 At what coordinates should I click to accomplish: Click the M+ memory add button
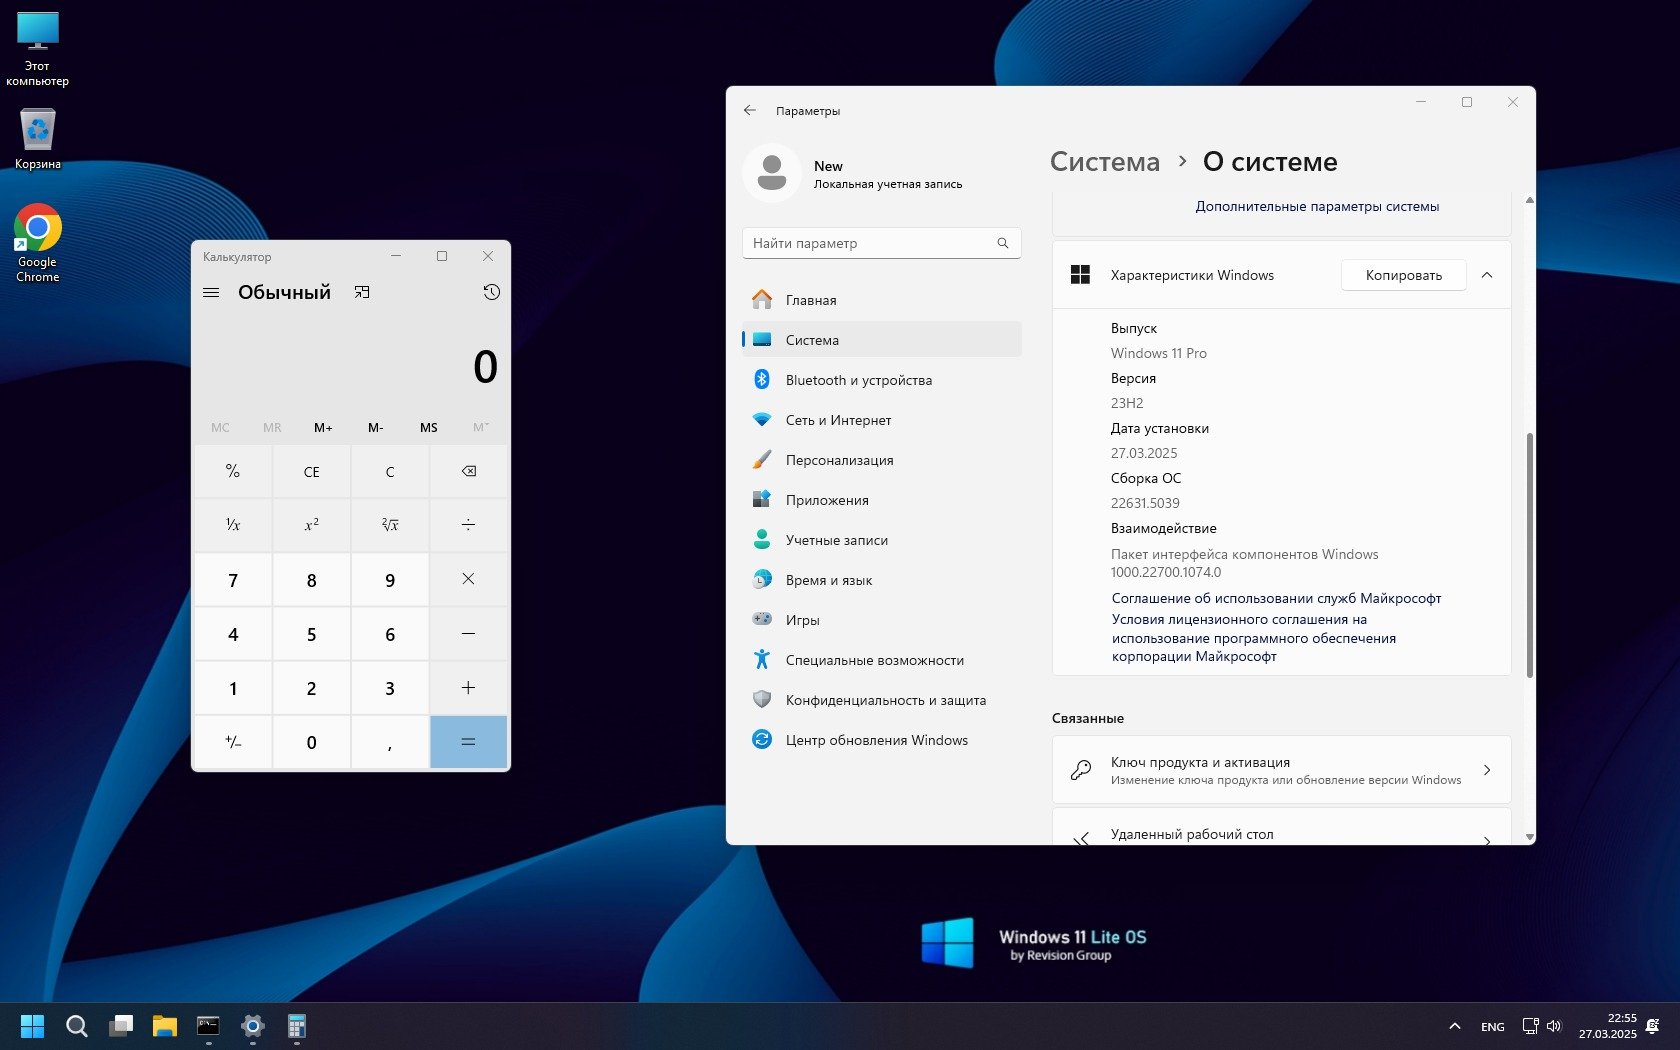[x=323, y=427]
